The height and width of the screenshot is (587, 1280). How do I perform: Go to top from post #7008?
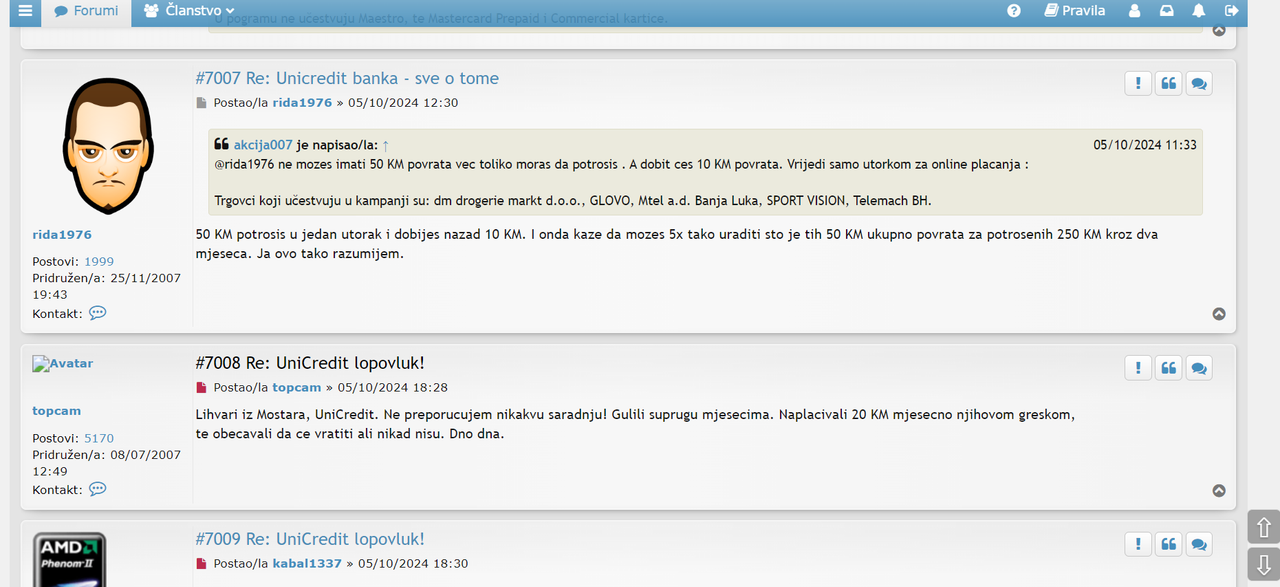pyautogui.click(x=1219, y=490)
